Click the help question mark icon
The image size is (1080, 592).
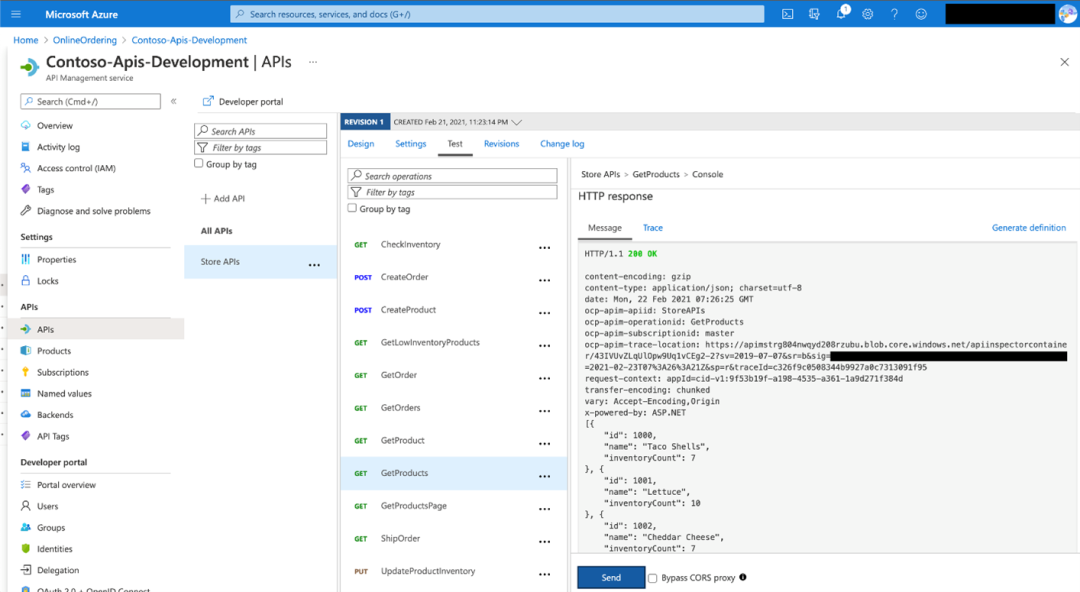pyautogui.click(x=894, y=14)
